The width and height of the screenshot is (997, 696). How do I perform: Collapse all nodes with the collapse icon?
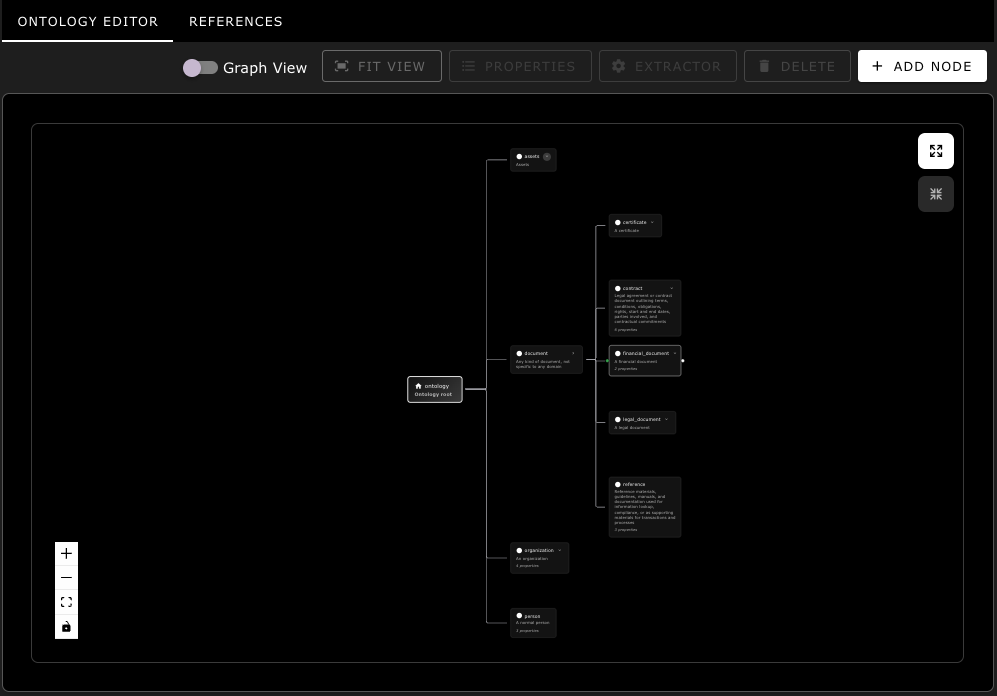click(x=935, y=194)
